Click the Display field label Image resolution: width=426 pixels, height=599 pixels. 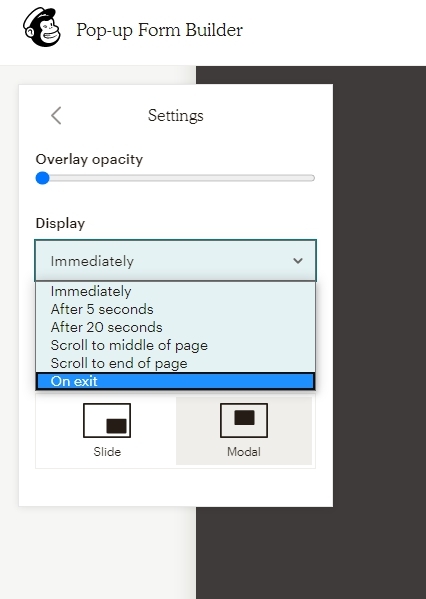[60, 223]
